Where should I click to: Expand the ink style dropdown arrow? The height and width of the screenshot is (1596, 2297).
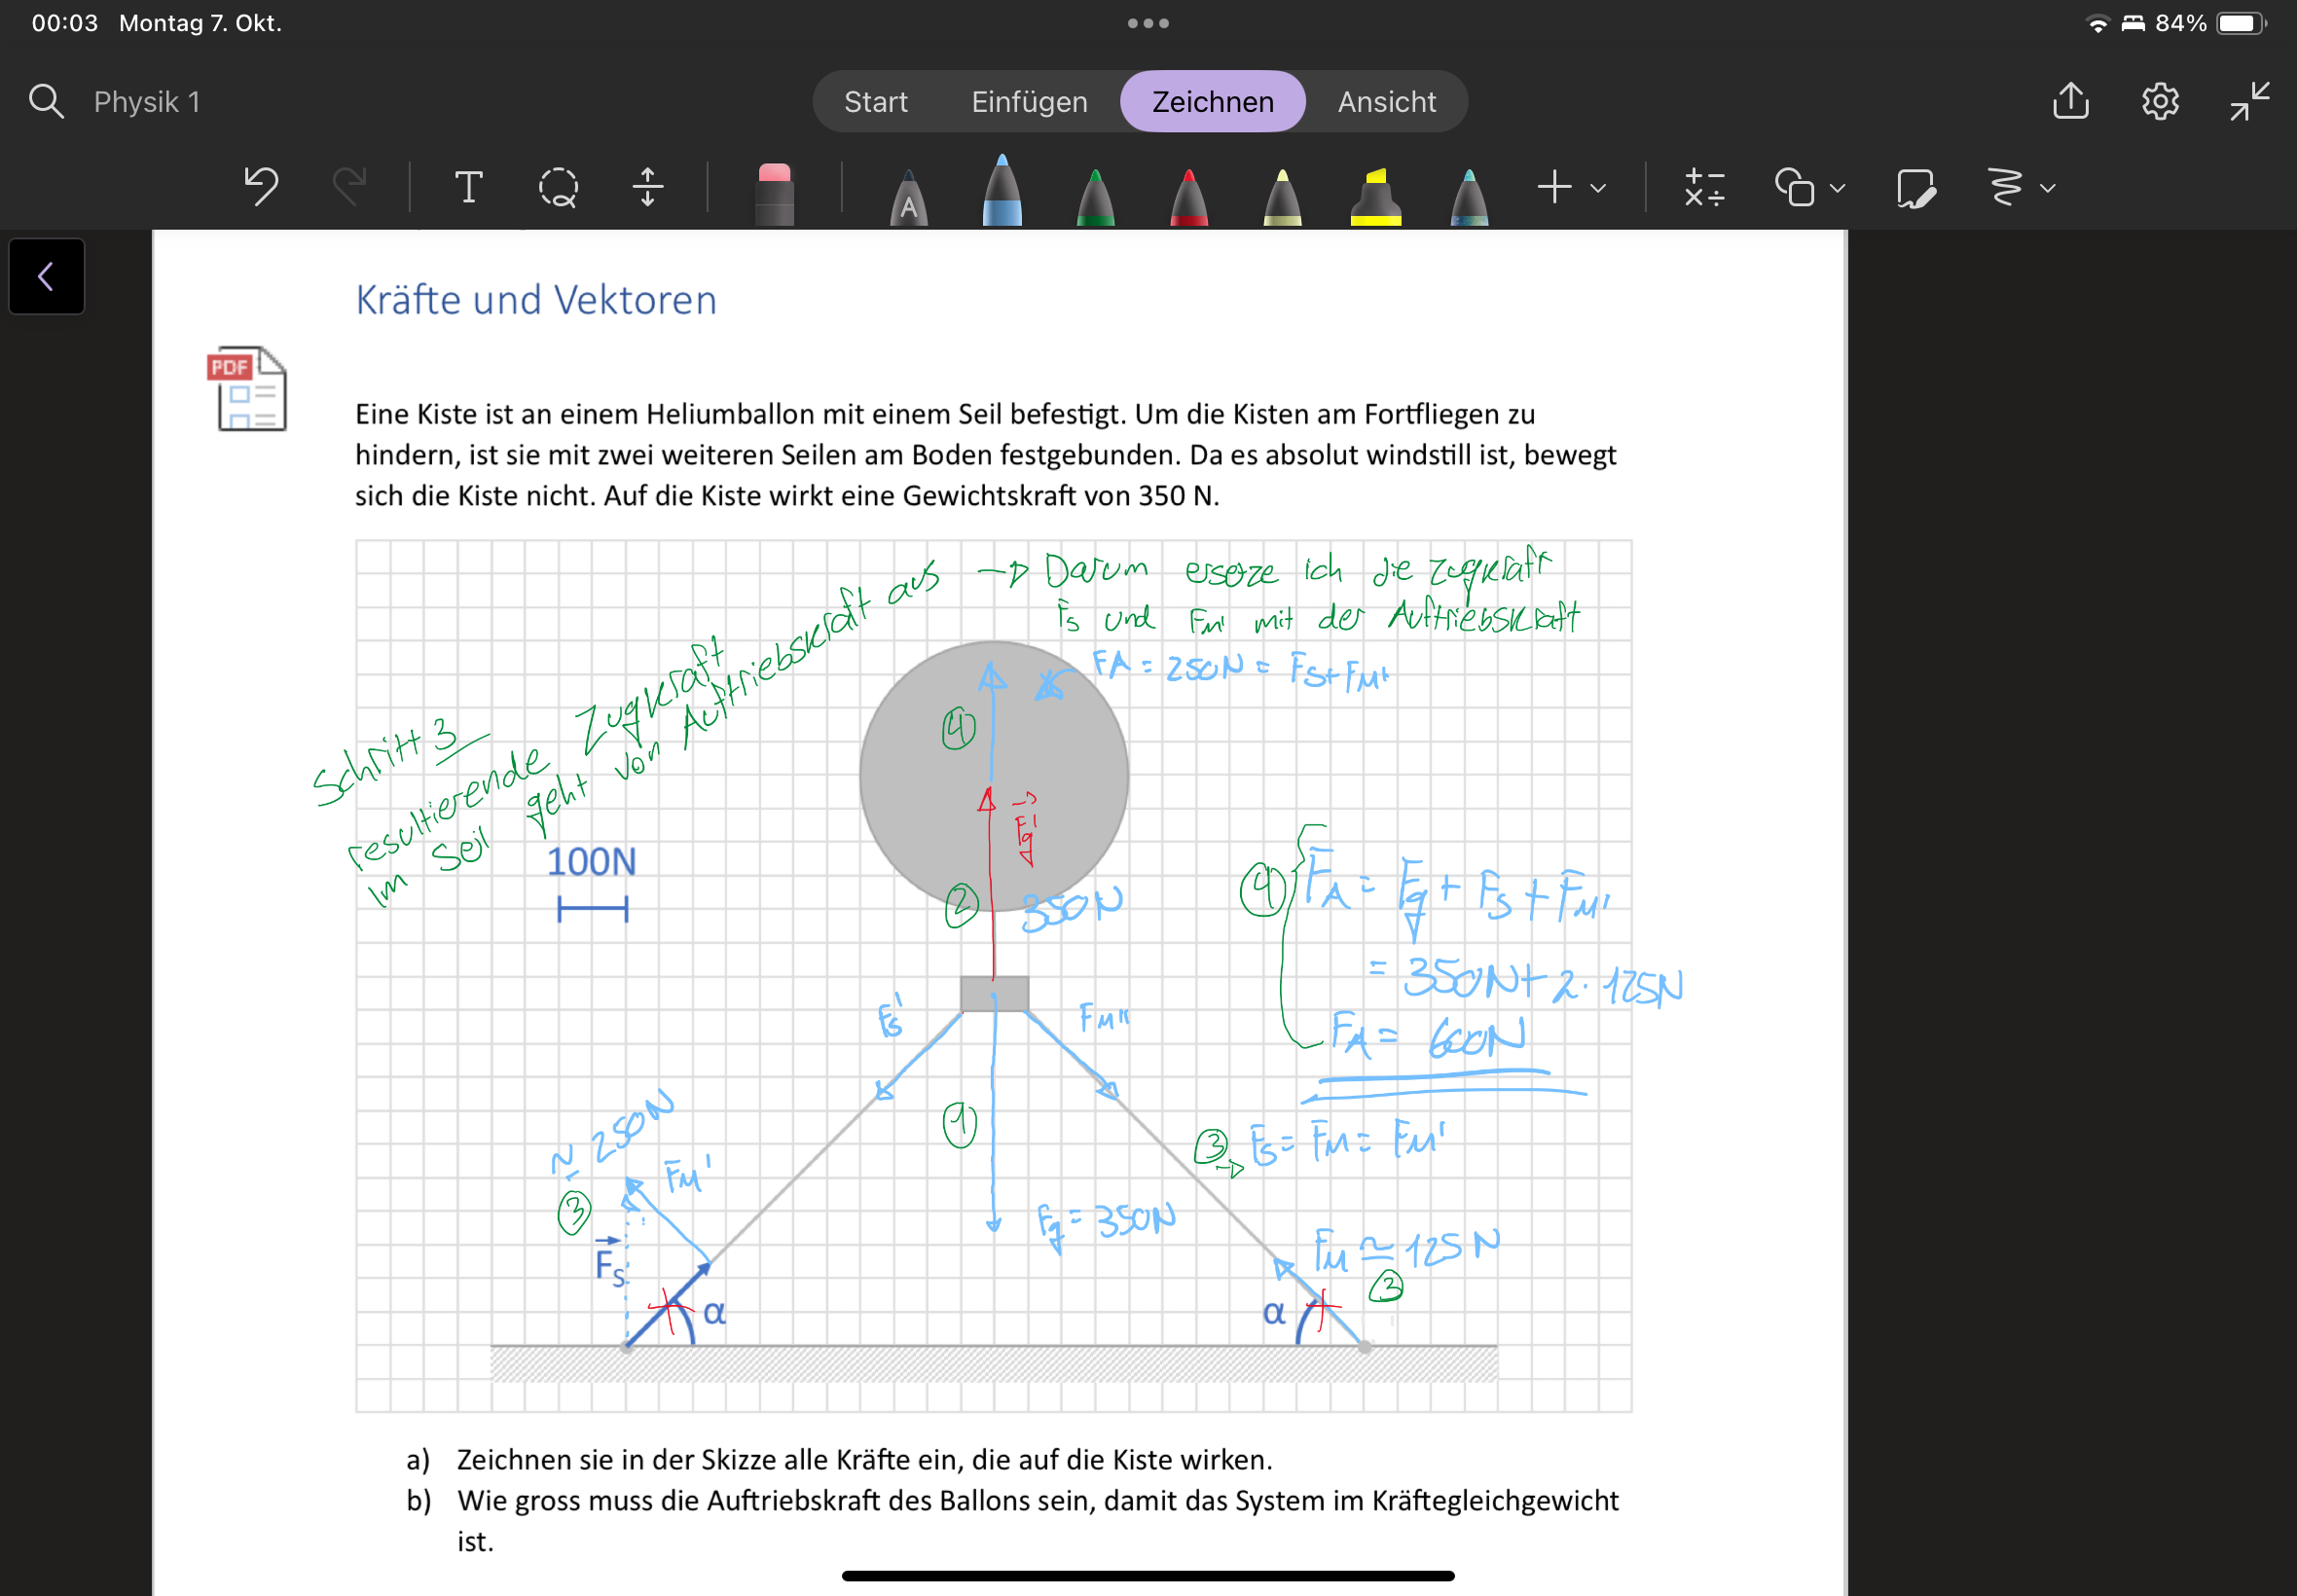click(x=2047, y=188)
